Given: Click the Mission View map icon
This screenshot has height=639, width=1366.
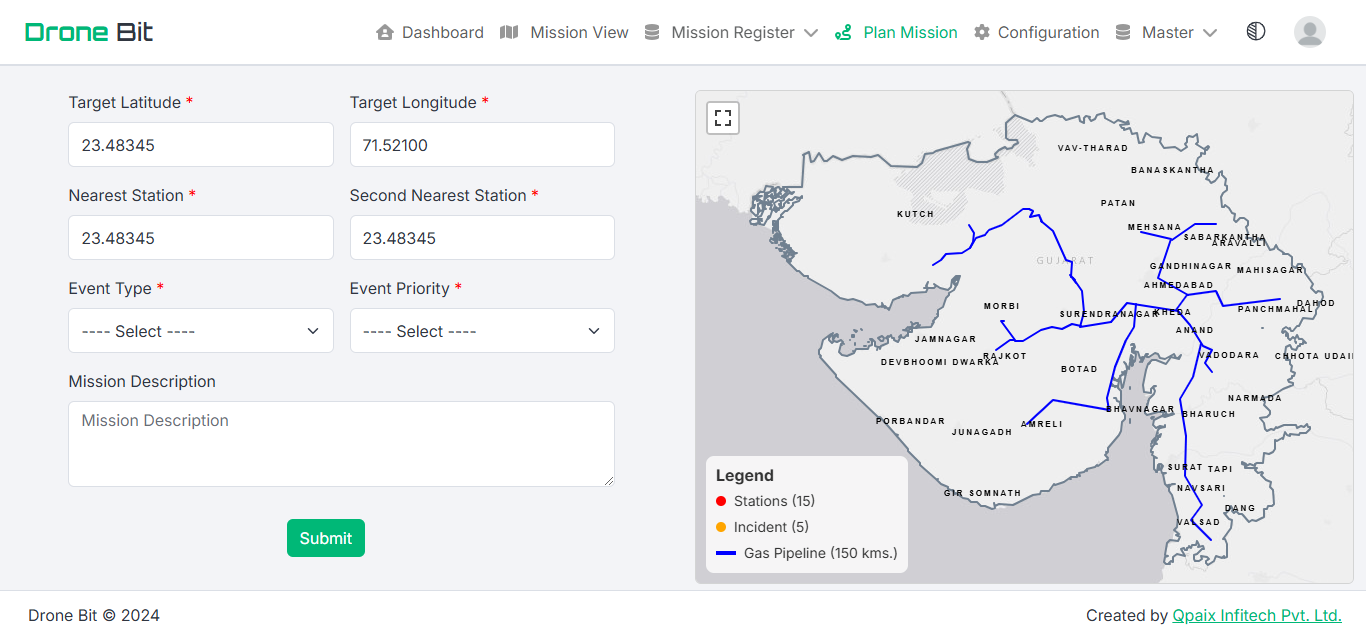Looking at the screenshot, I should 509,33.
